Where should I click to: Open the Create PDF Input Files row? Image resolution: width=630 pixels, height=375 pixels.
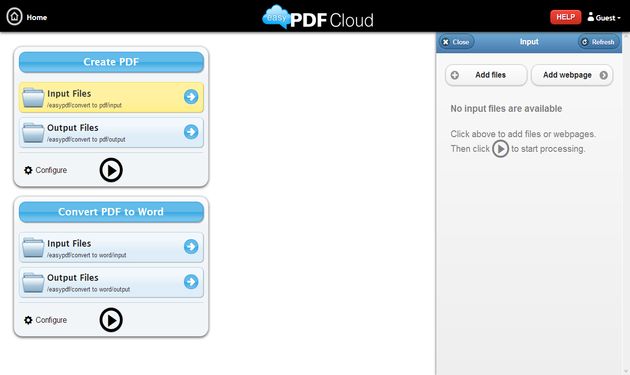(x=111, y=97)
